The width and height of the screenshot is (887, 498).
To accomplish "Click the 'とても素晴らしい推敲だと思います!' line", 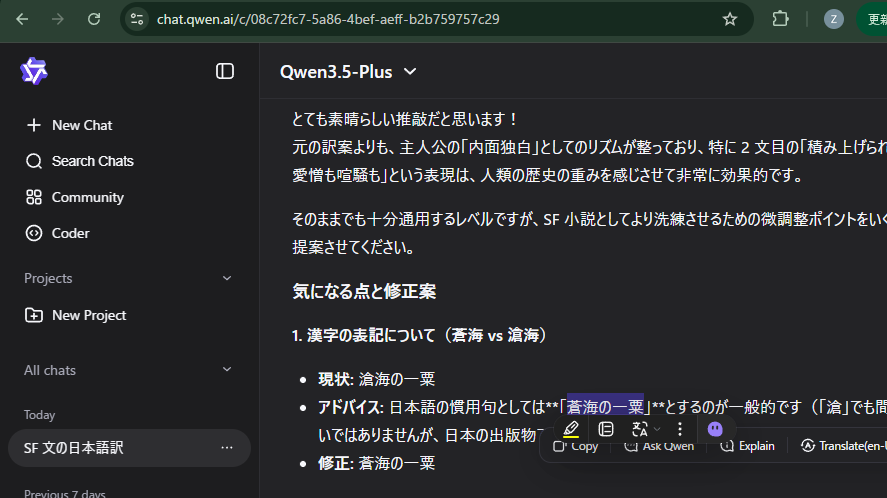I will pyautogui.click(x=405, y=119).
